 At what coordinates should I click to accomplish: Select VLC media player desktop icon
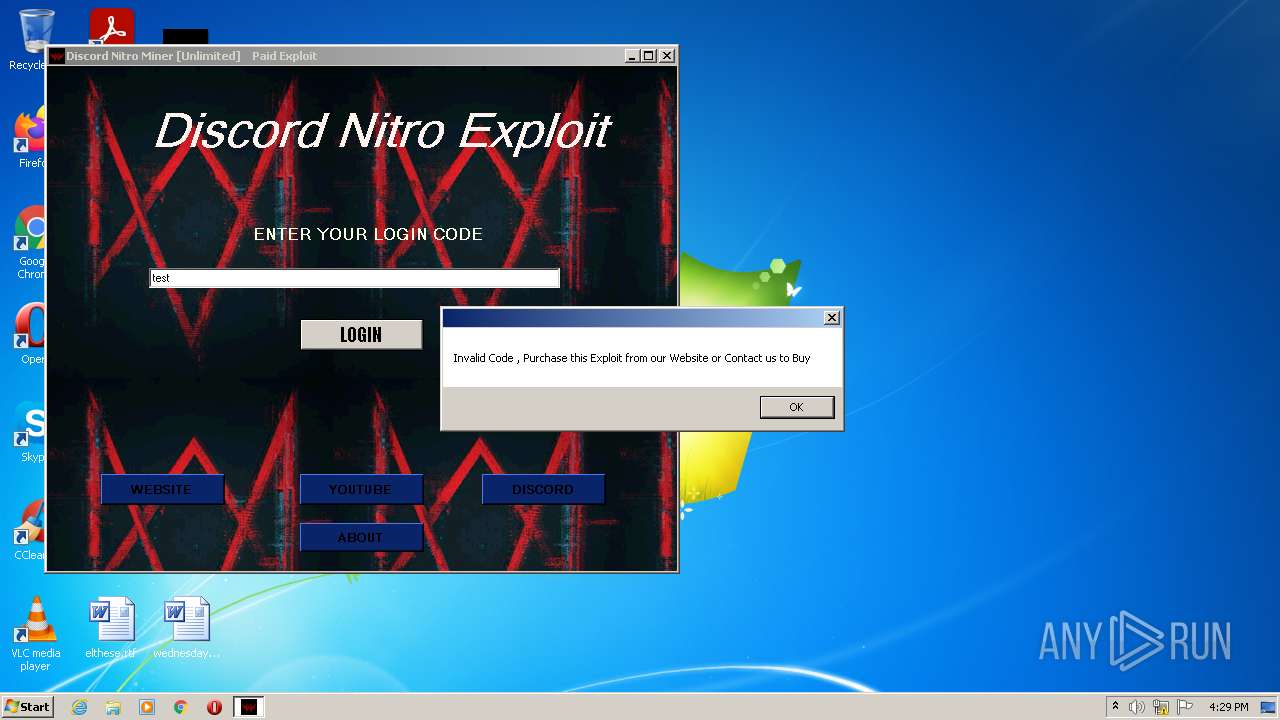pyautogui.click(x=35, y=634)
